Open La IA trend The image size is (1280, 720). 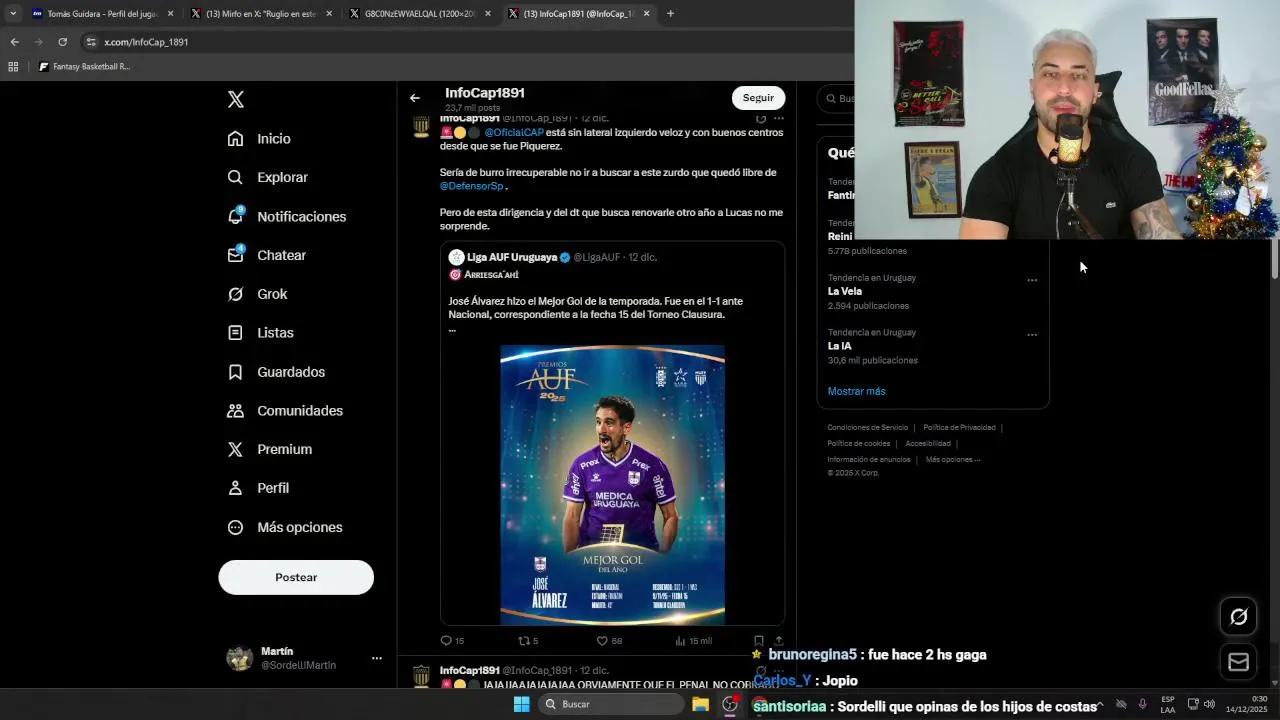click(x=840, y=346)
